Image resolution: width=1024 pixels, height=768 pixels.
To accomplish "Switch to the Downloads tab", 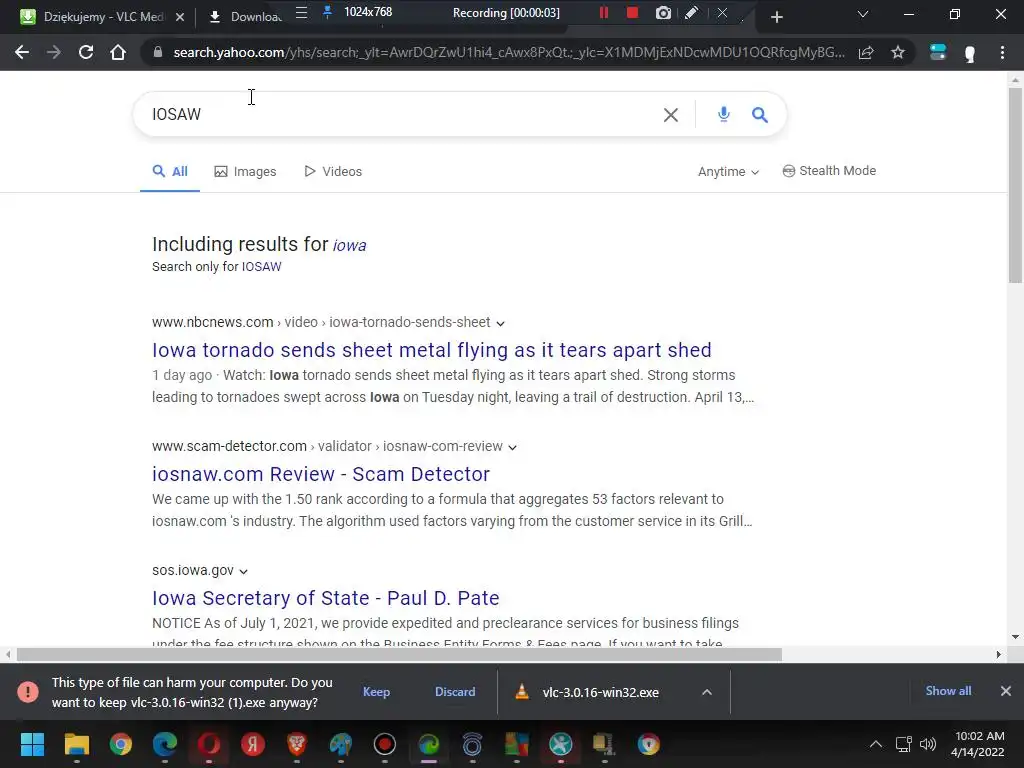I will (x=245, y=17).
